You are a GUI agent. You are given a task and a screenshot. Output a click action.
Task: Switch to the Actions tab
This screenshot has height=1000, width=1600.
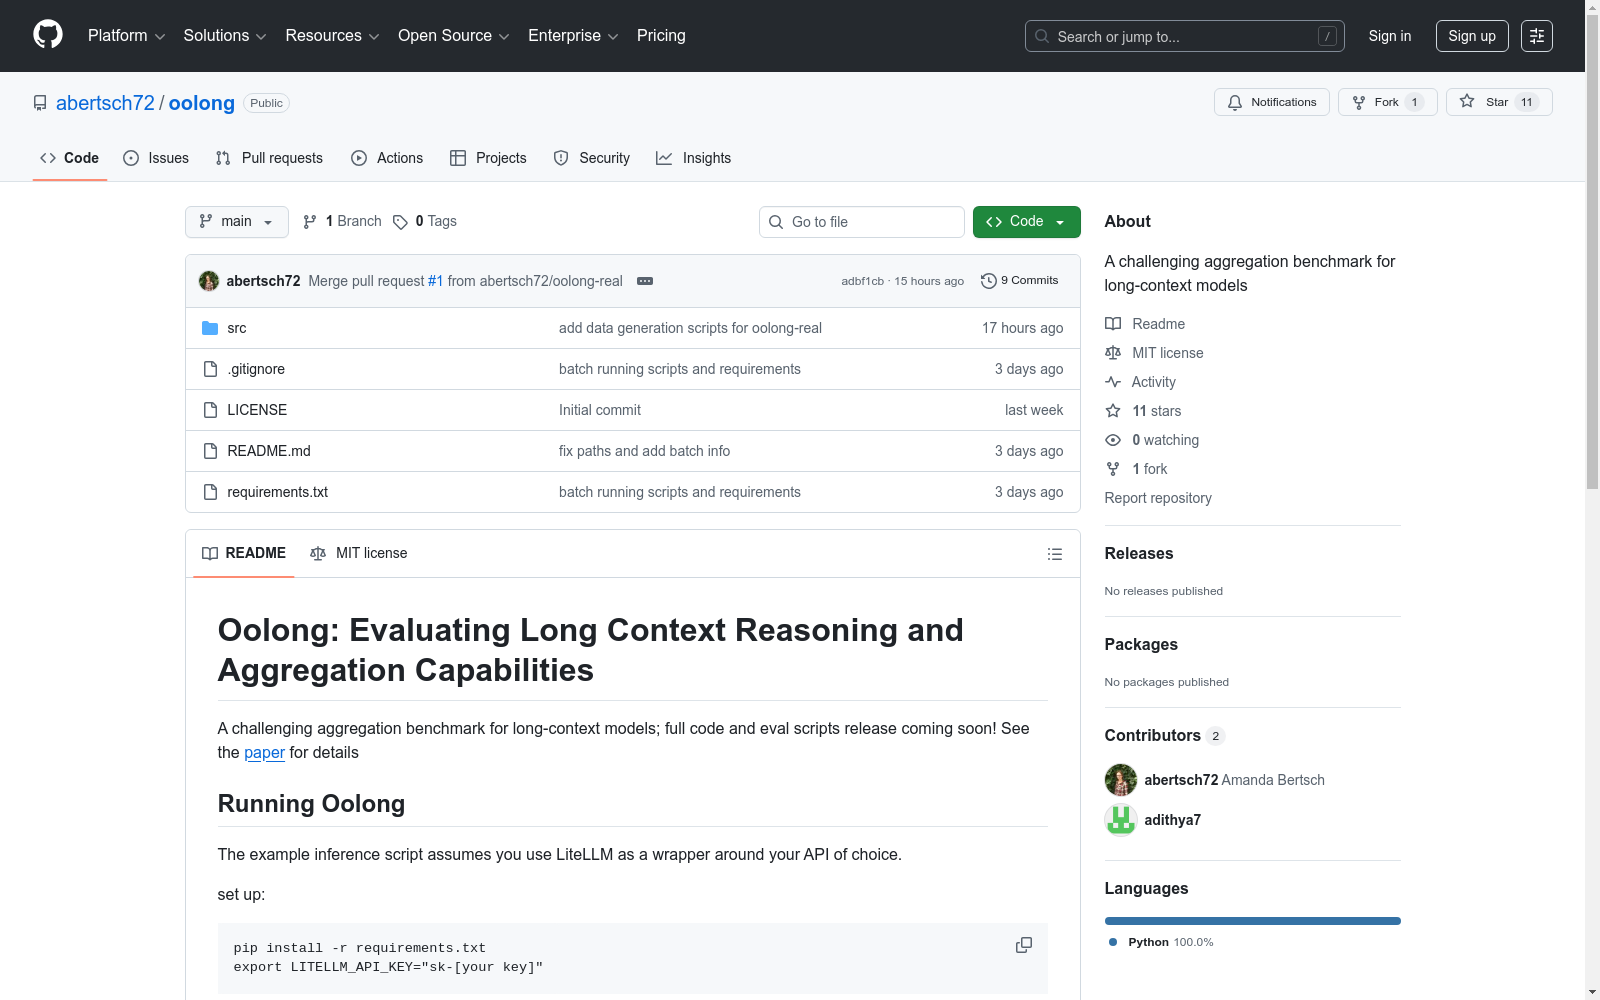387,158
